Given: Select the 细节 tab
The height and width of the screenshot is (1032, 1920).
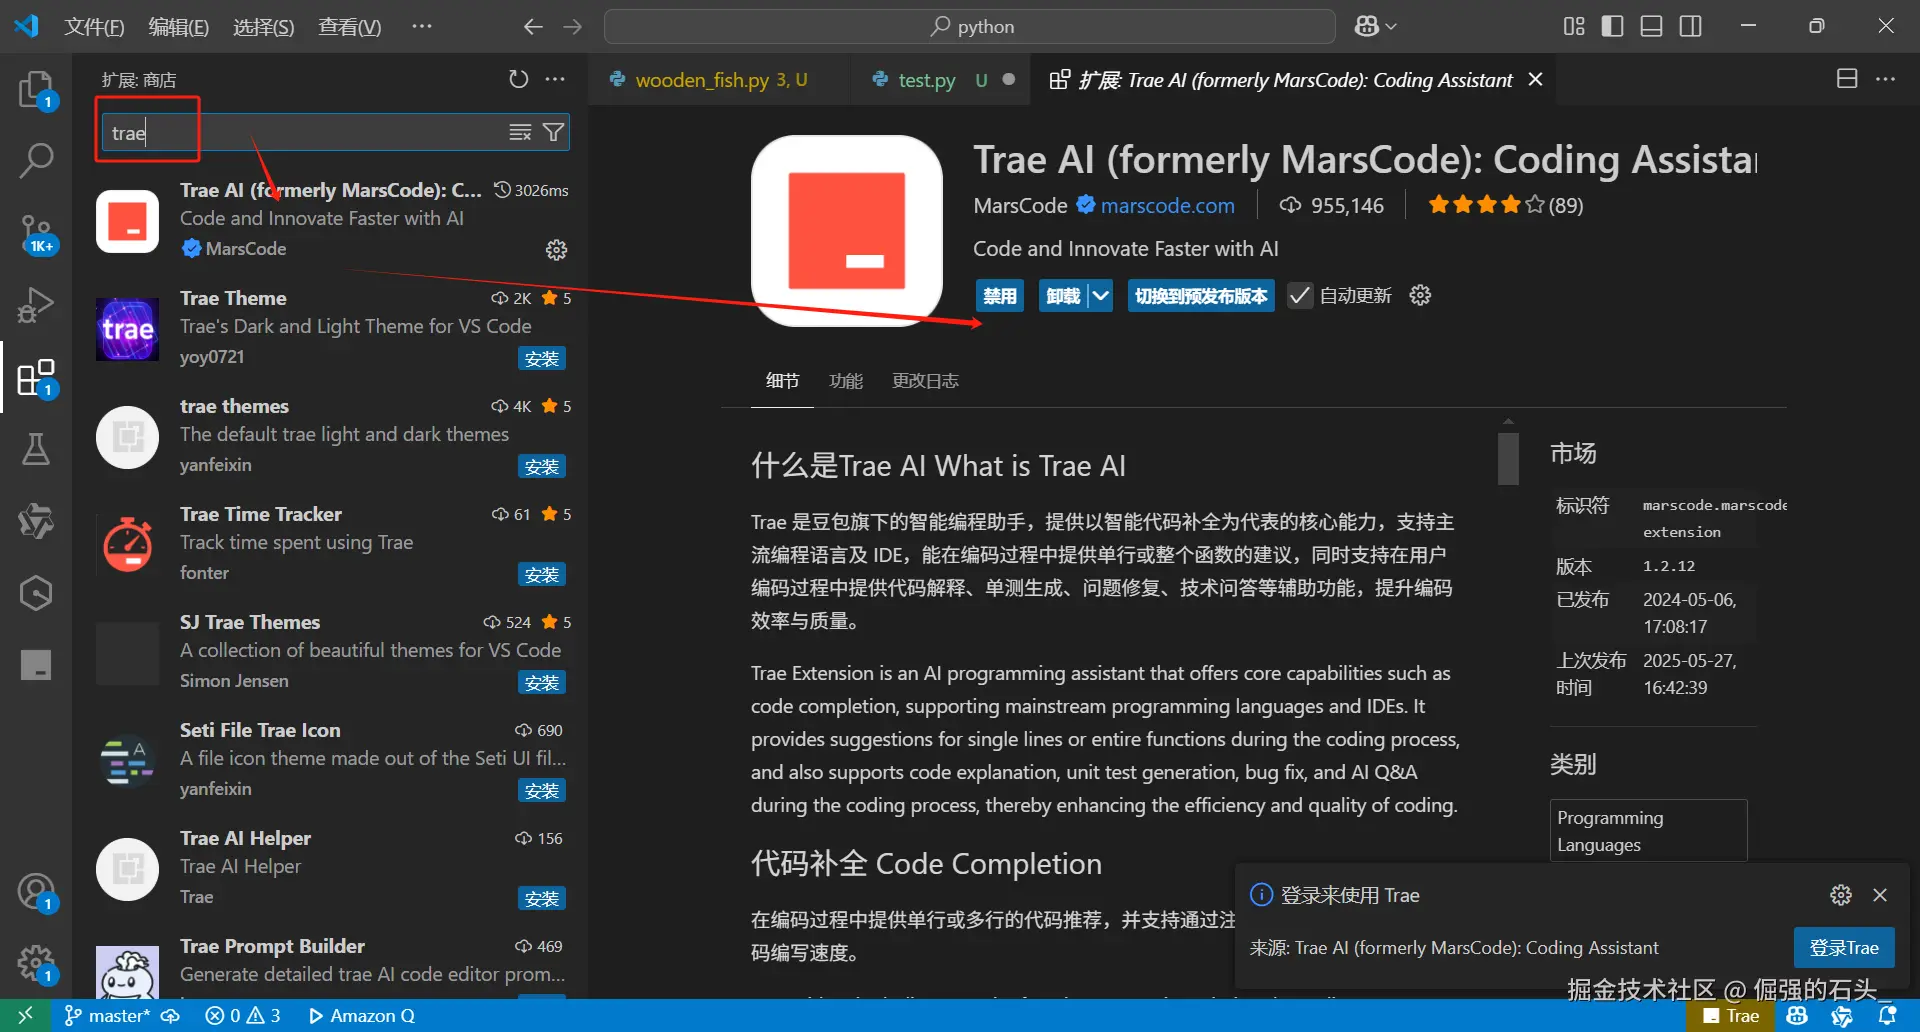Looking at the screenshot, I should tap(782, 381).
